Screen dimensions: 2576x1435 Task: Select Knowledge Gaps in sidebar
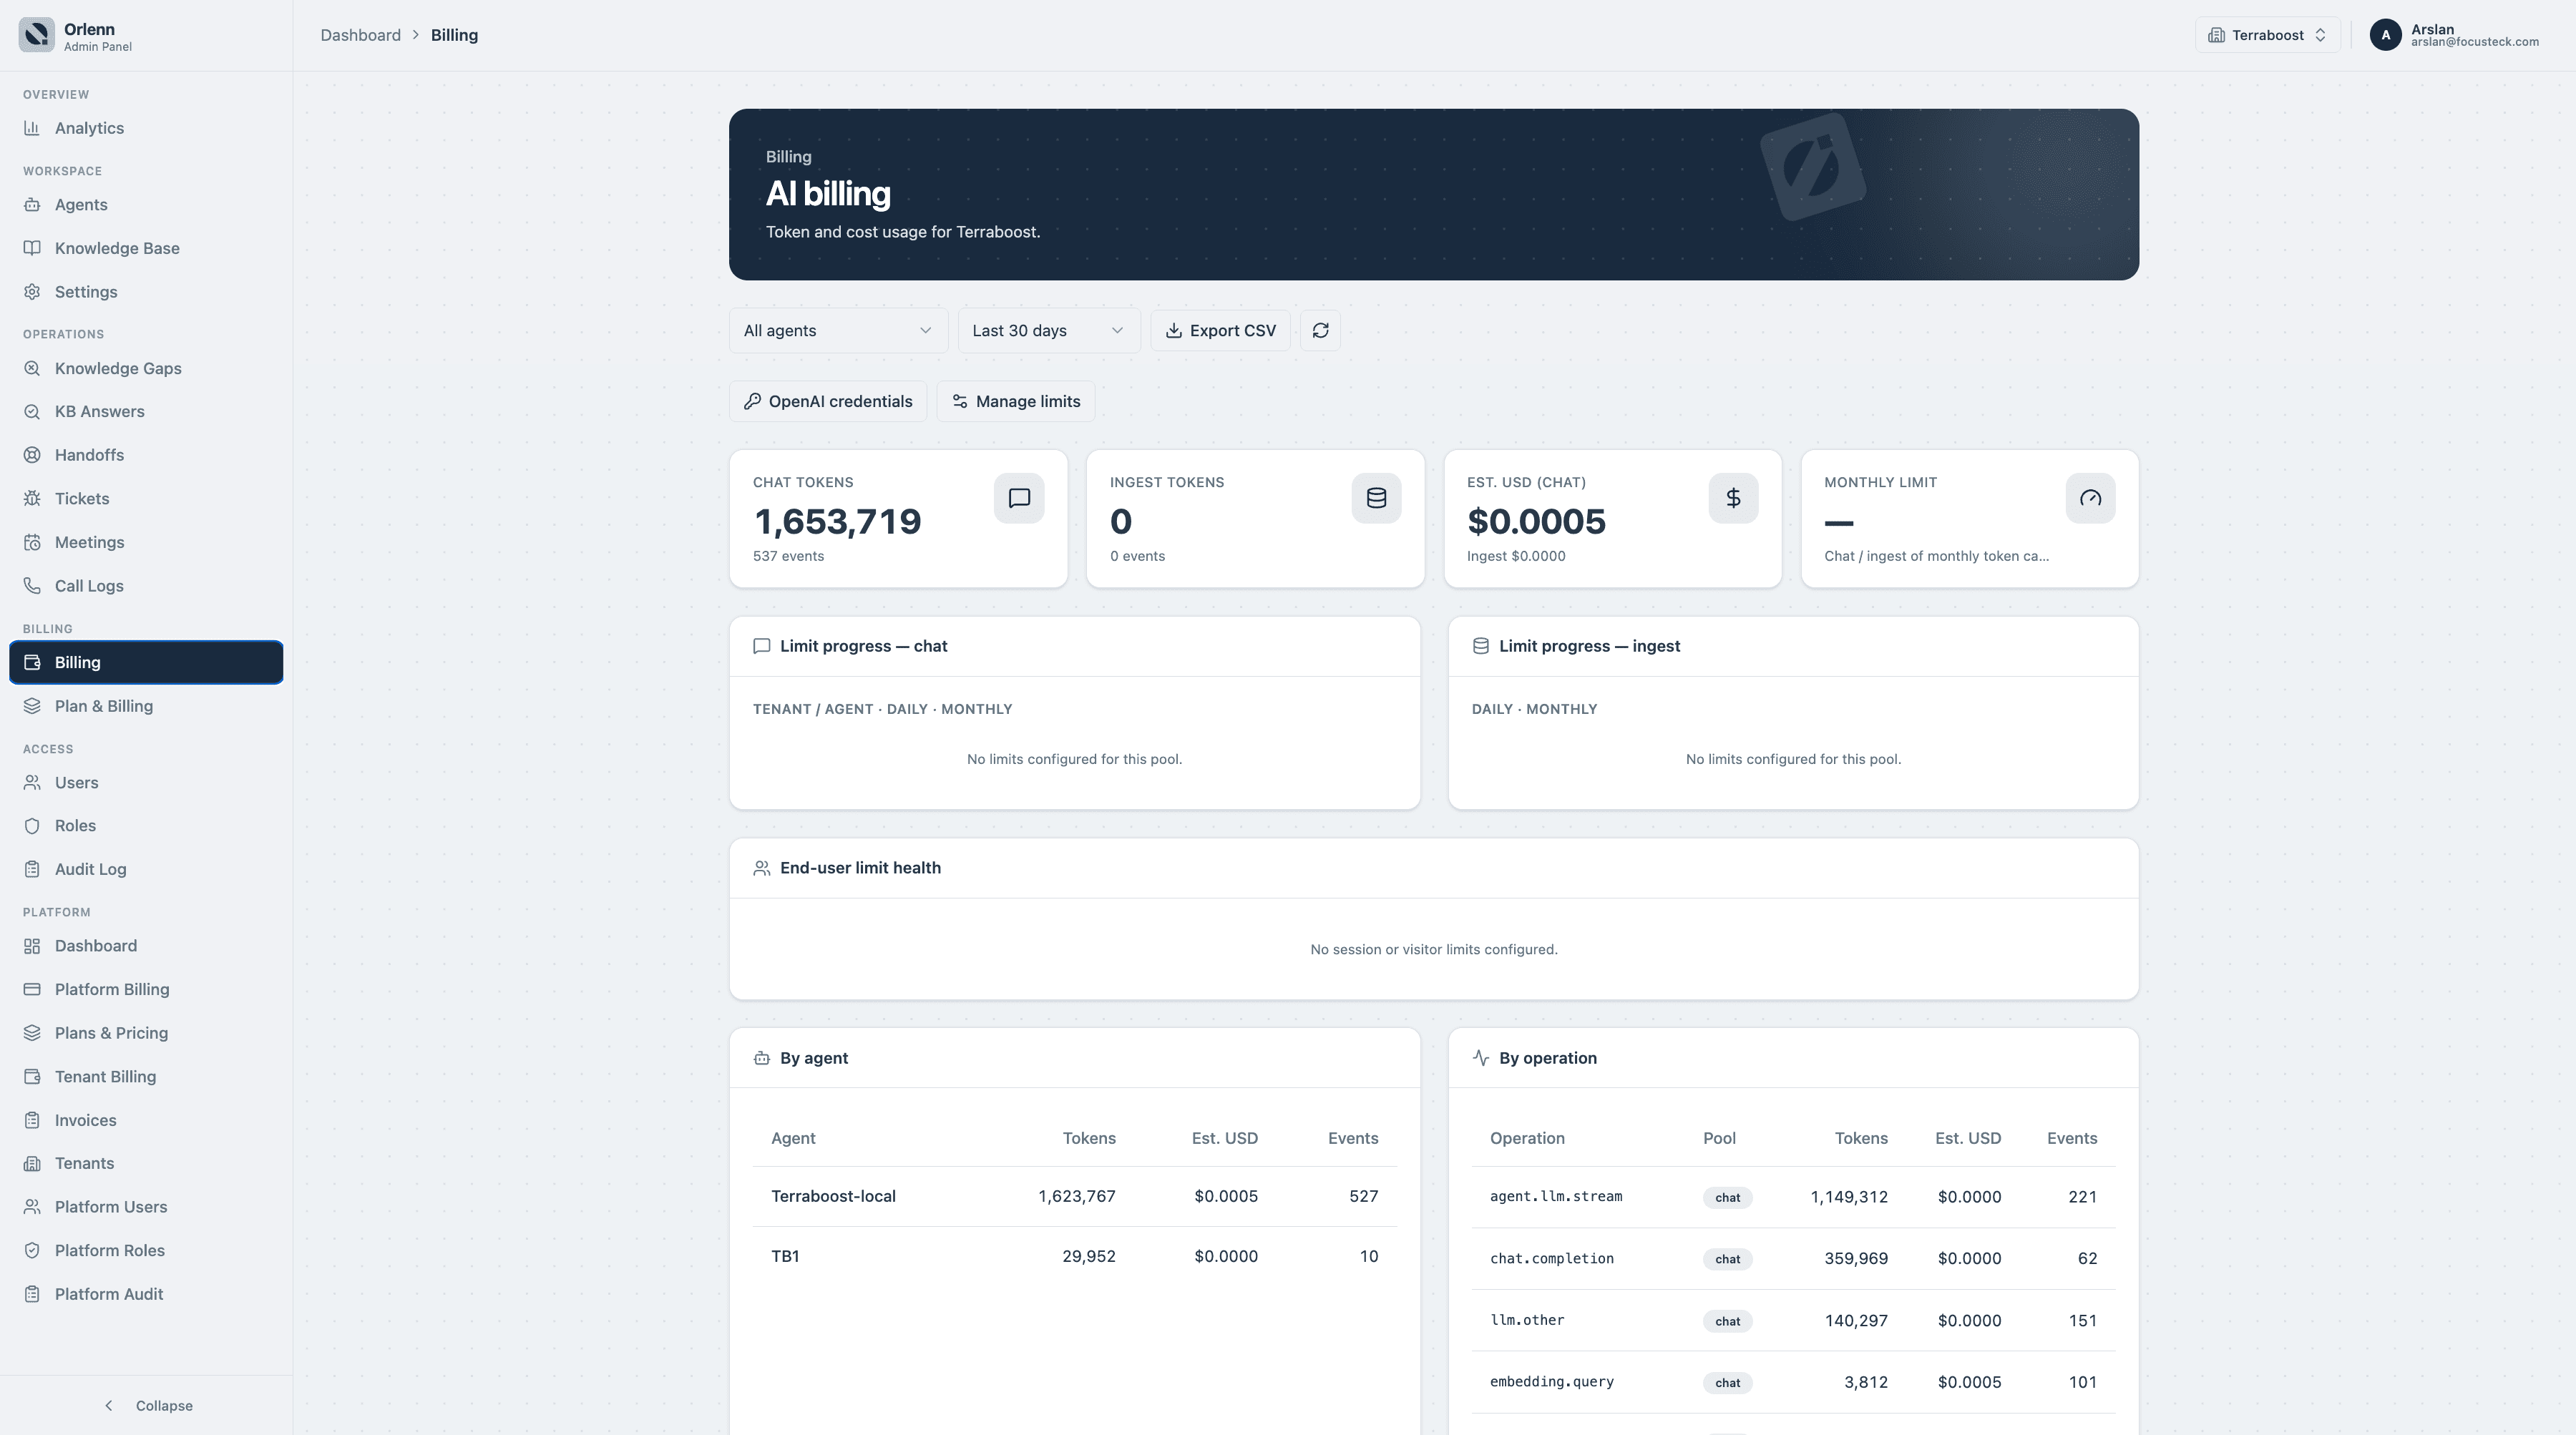(x=146, y=368)
